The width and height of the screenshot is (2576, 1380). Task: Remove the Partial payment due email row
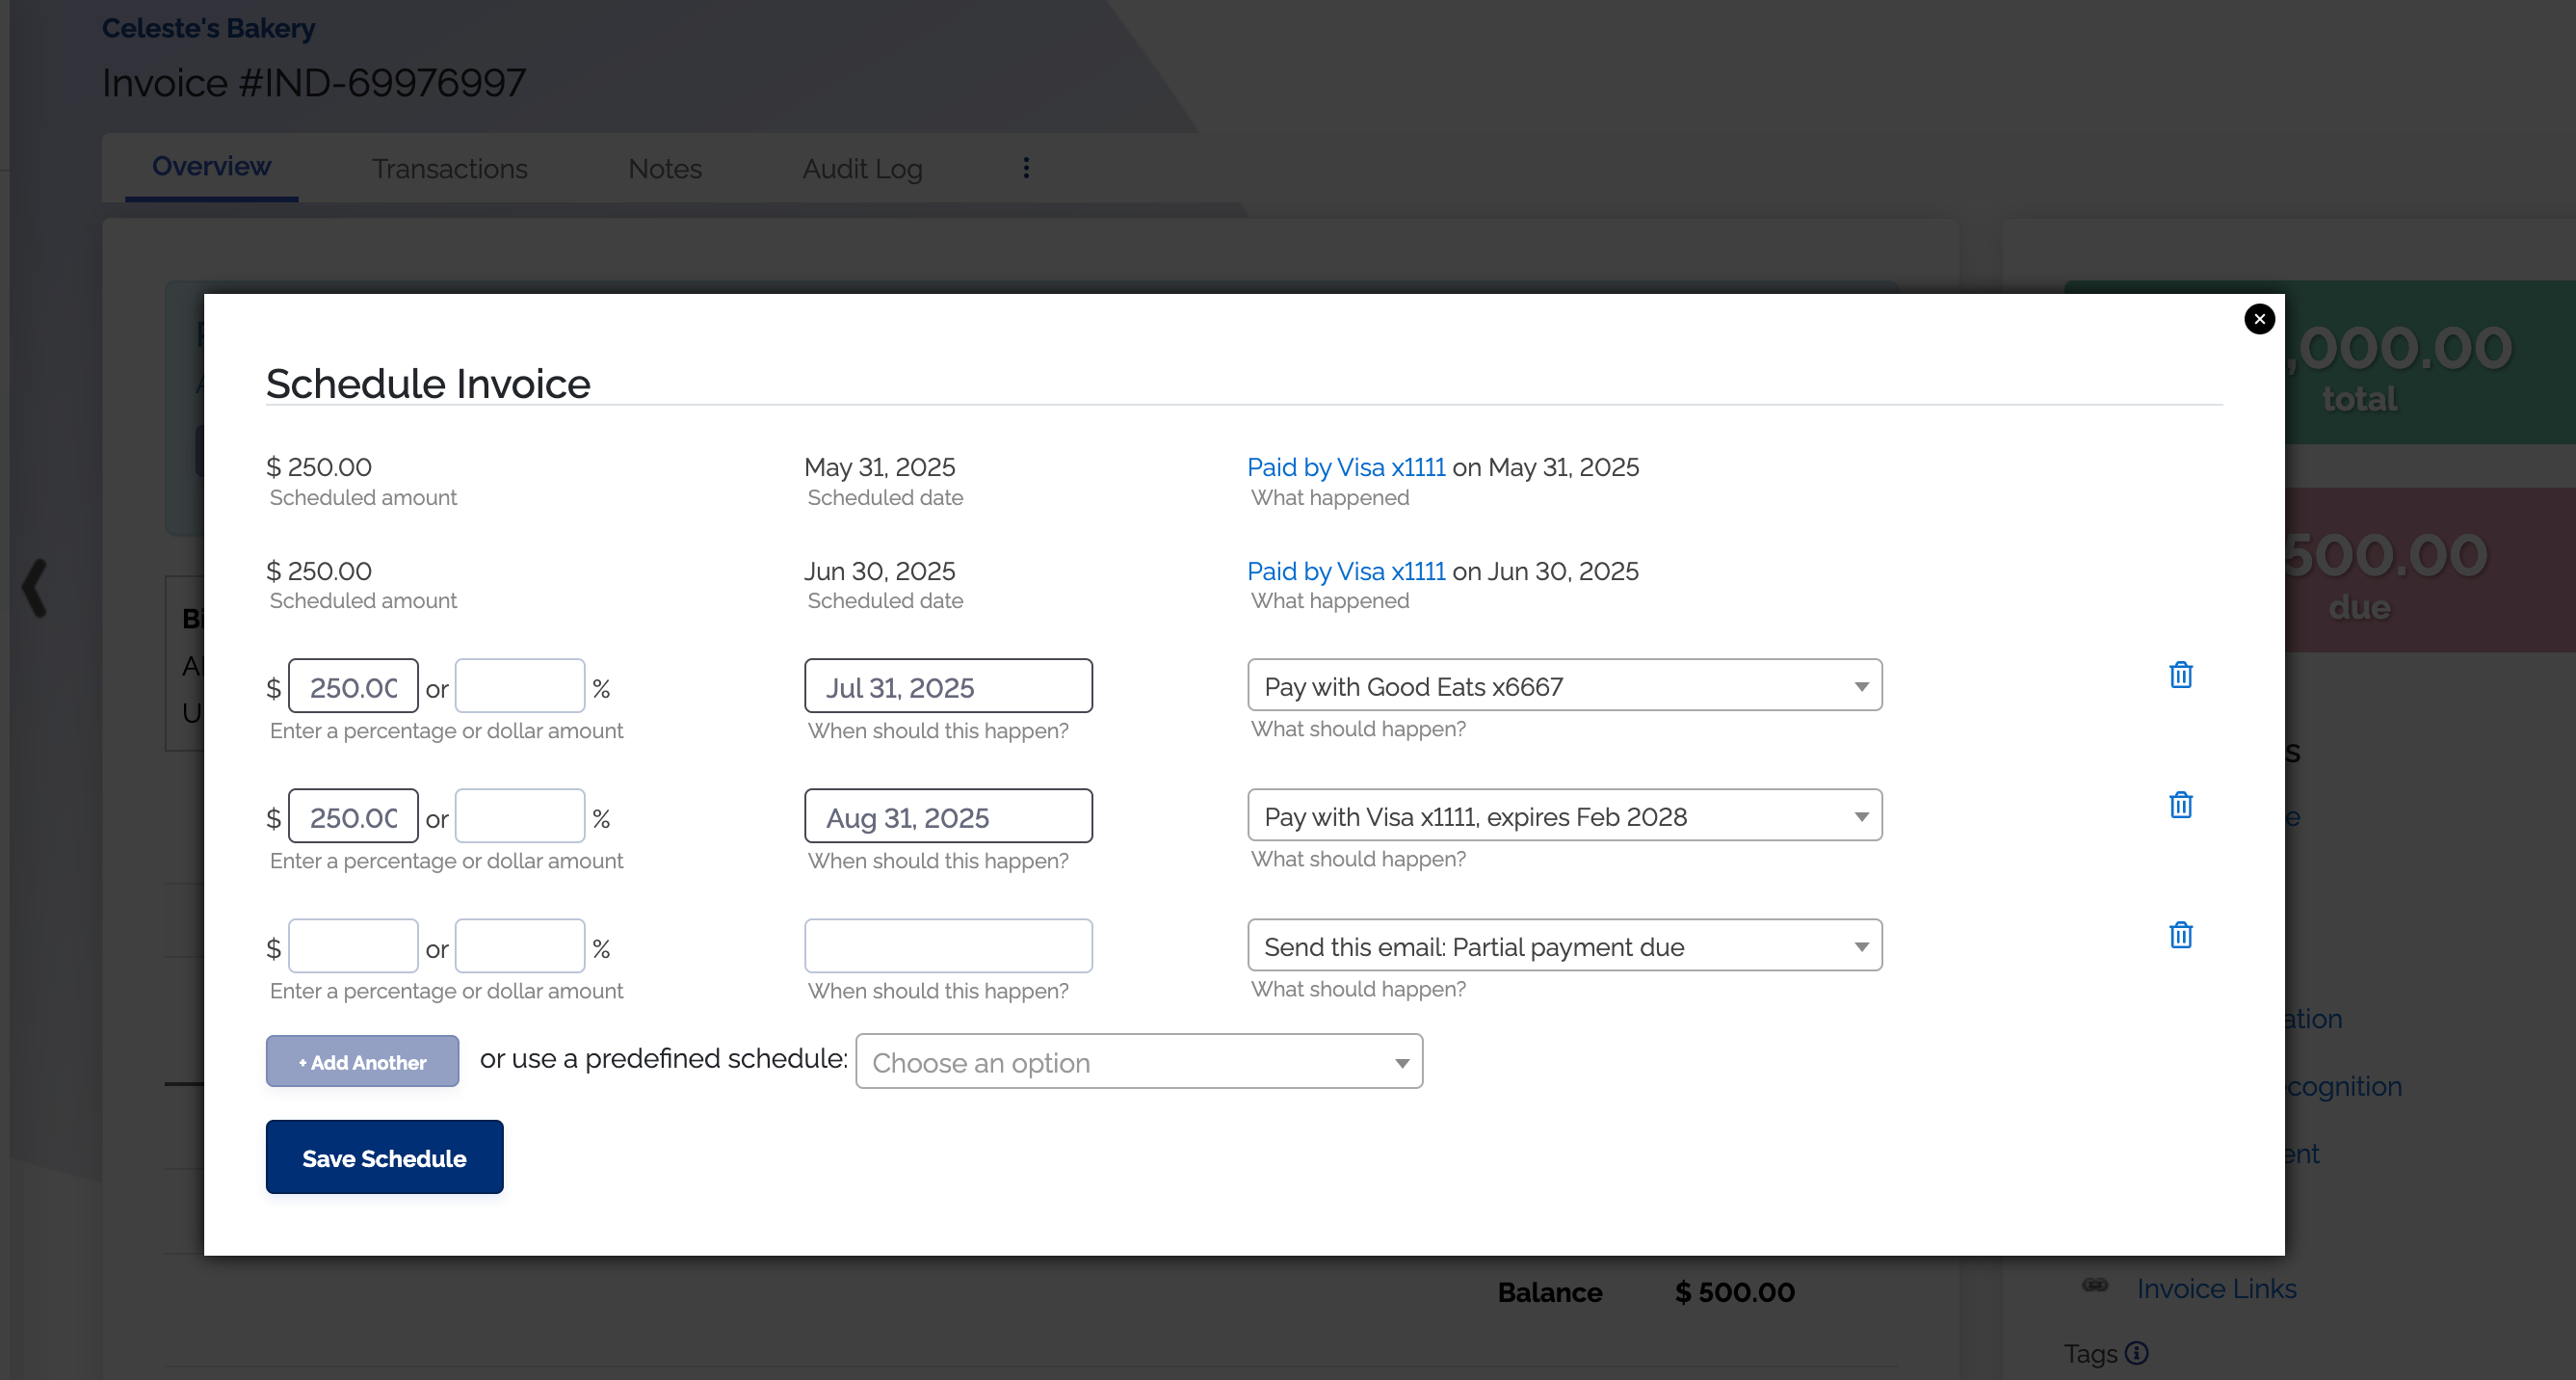2180,935
